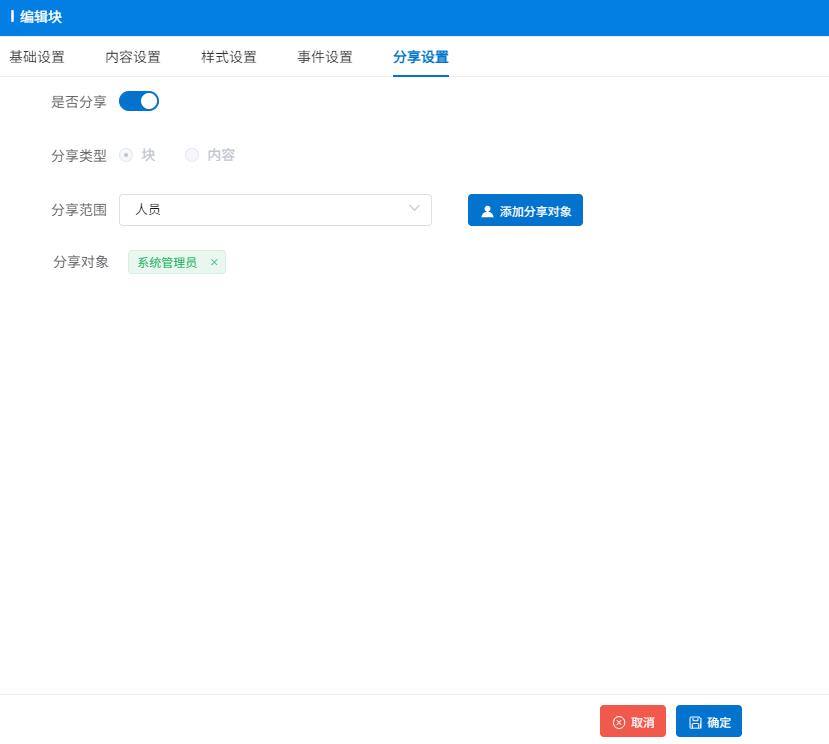The width and height of the screenshot is (829, 744).
Task: Remove 系统管理员 tag with its x icon
Action: pos(214,262)
